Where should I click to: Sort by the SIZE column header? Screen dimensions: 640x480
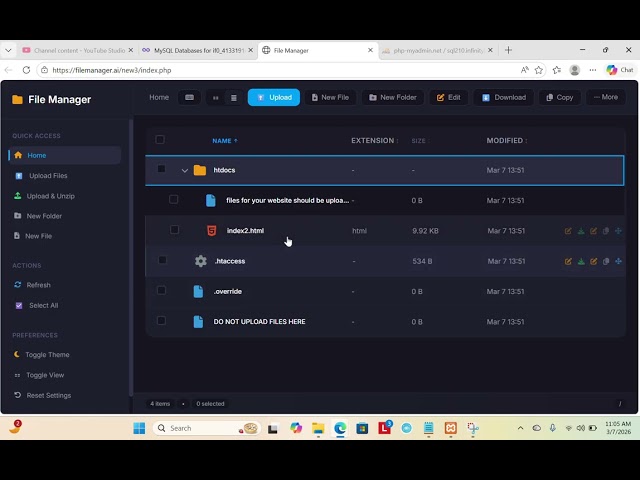420,141
